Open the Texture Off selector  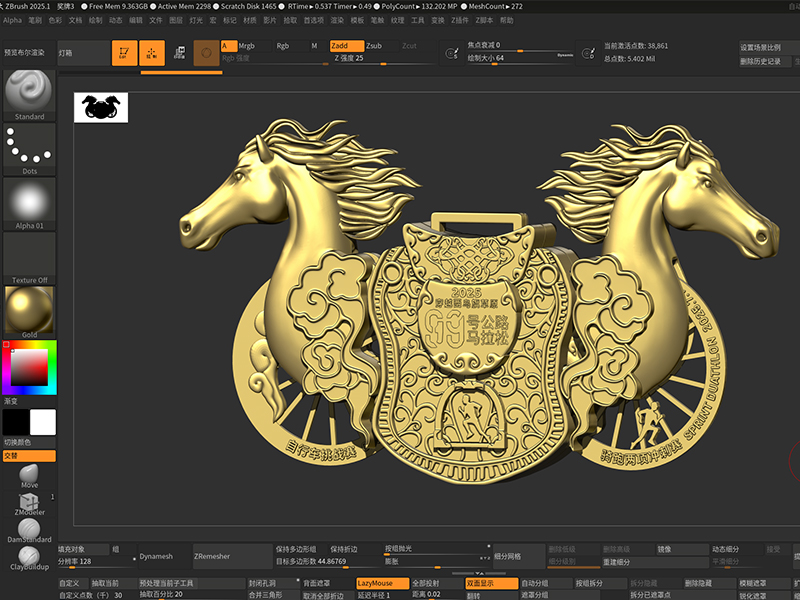click(x=29, y=259)
